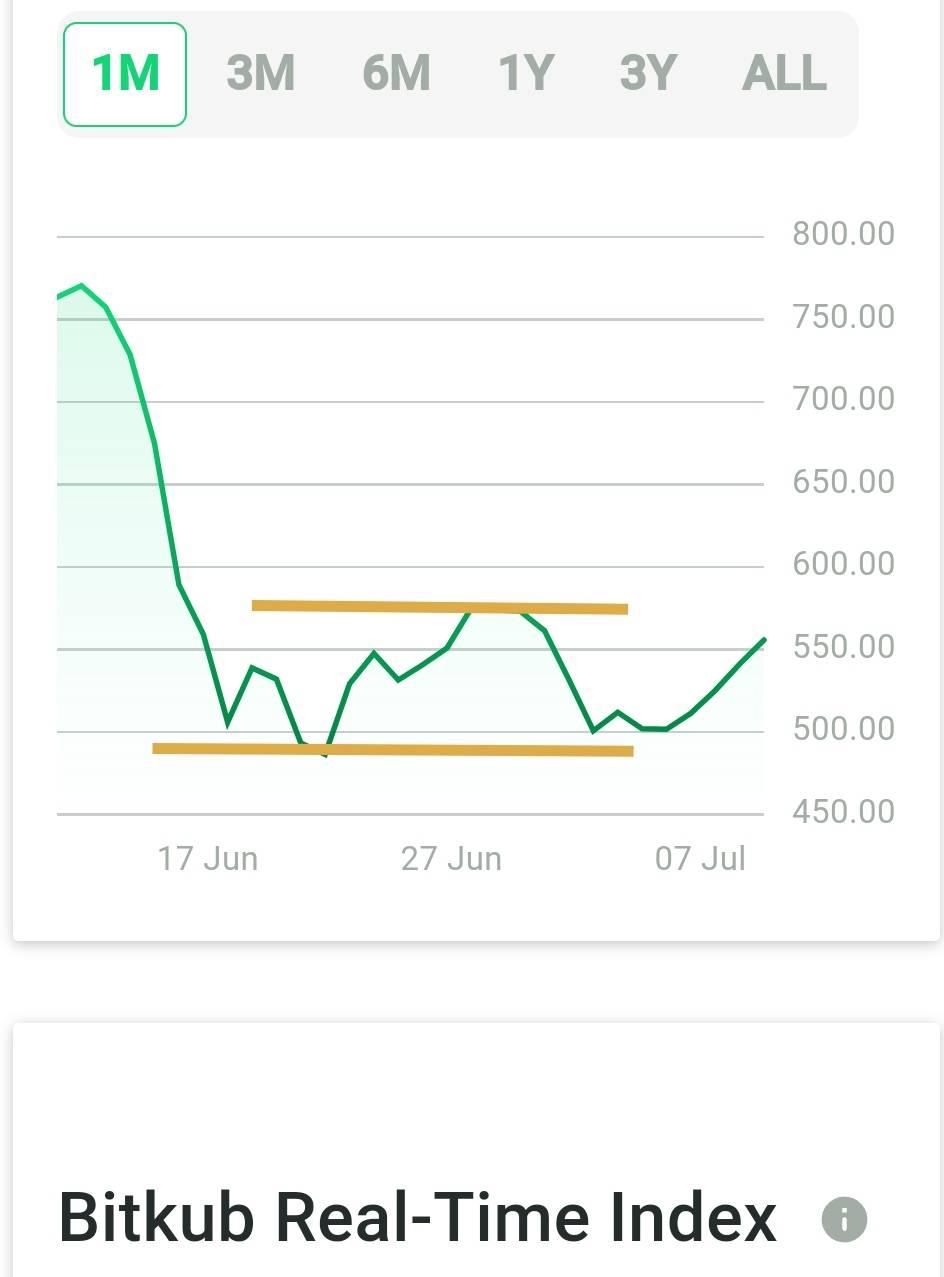Click the chart line's rightmost end point
Screen dimensions: 944x1277
764,639
